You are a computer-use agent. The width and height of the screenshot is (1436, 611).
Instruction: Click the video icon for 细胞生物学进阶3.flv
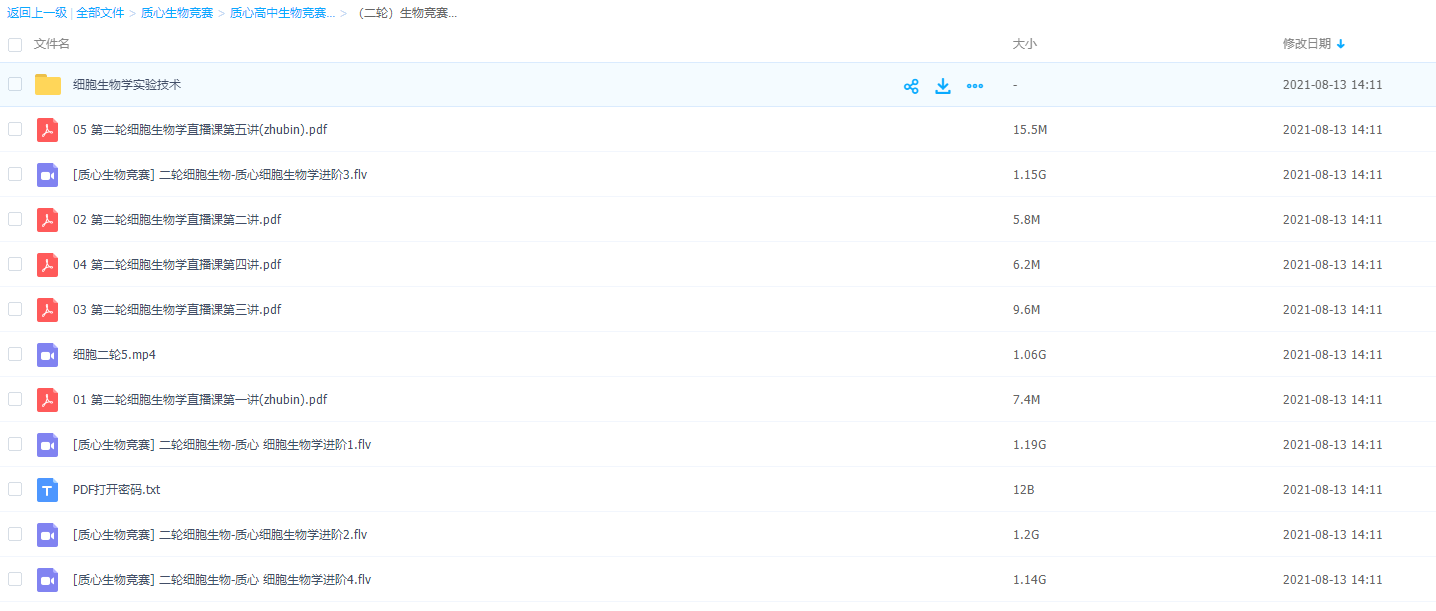tap(47, 175)
